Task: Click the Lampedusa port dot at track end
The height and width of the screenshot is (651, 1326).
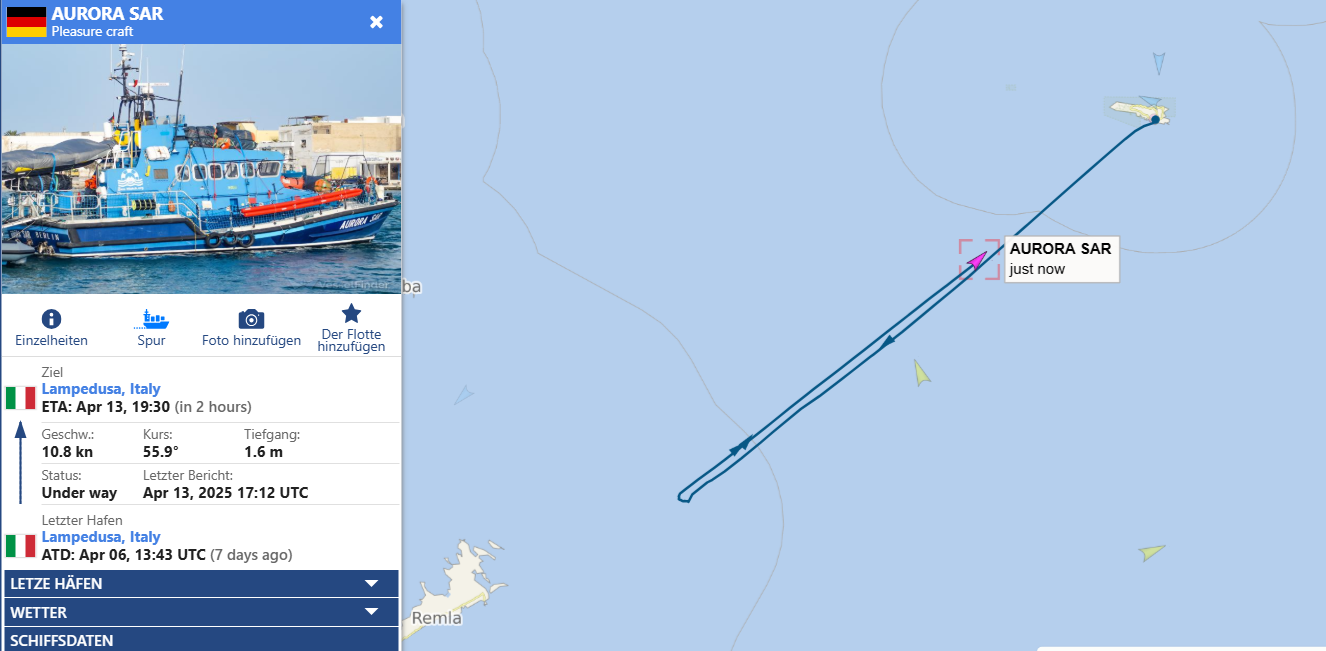Action: click(1155, 120)
